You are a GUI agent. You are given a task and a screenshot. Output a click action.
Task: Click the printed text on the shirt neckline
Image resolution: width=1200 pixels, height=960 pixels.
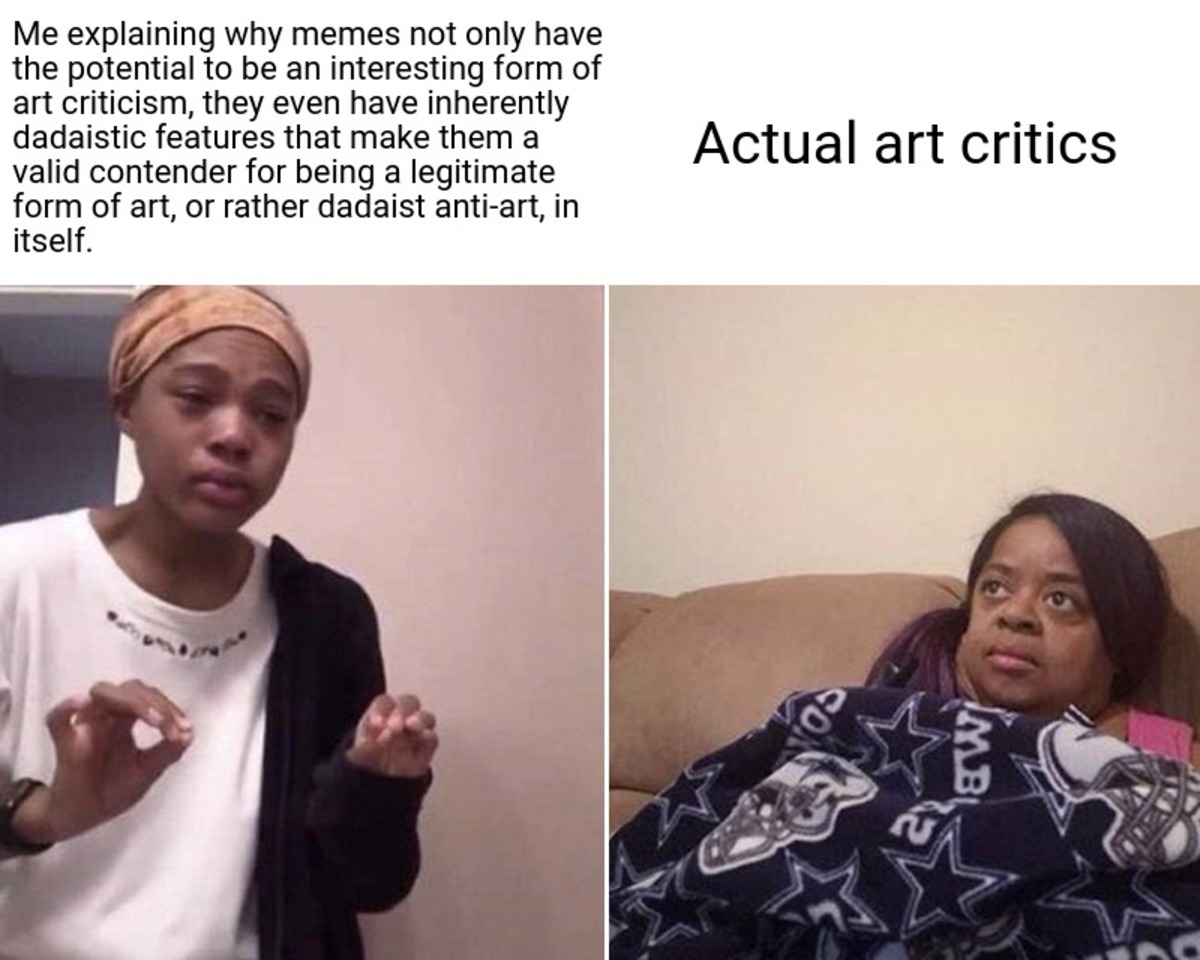pos(176,627)
